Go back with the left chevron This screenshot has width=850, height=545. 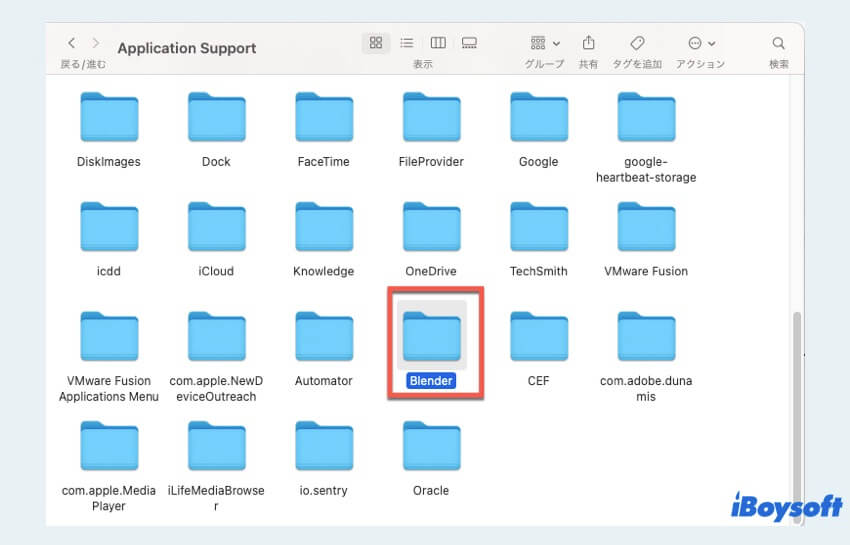[x=71, y=43]
